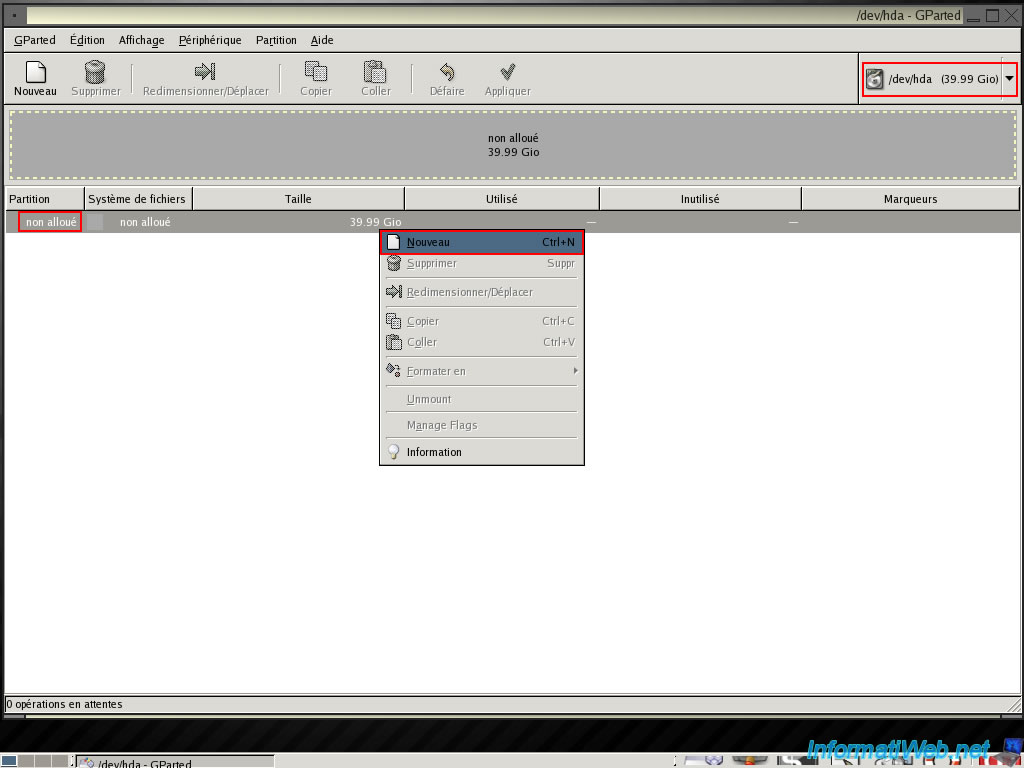Open the Édition menu
Viewport: 1024px width, 768px height.
pyautogui.click(x=87, y=40)
